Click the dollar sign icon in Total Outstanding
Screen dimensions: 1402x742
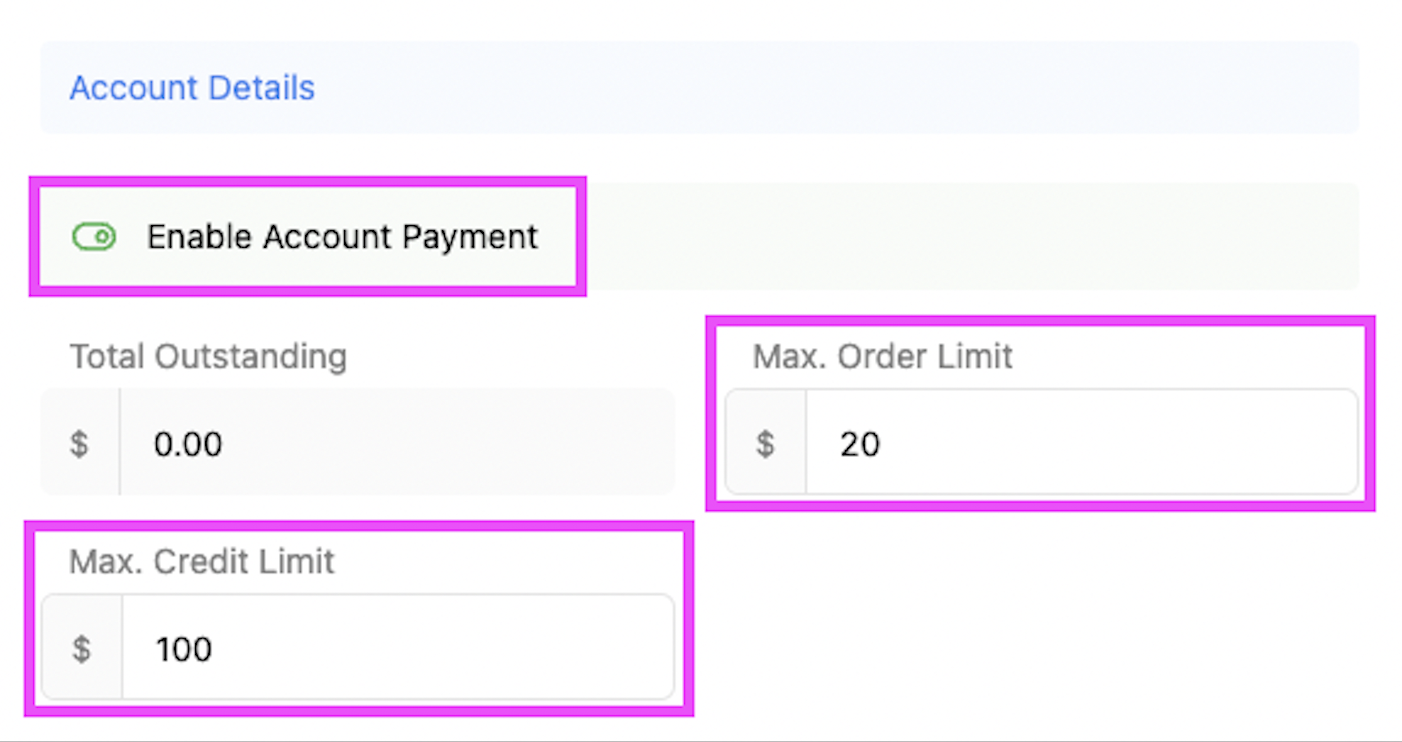80,443
